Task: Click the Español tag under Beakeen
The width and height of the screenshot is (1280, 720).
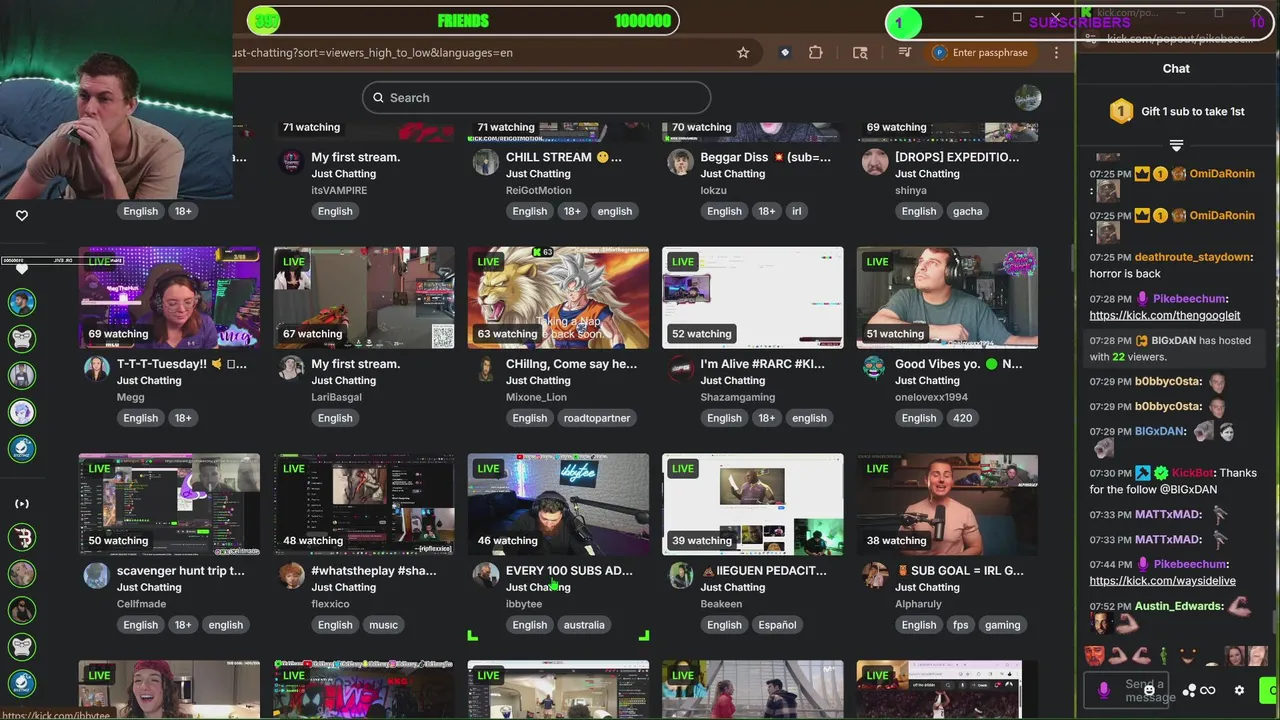Action: pyautogui.click(x=777, y=625)
